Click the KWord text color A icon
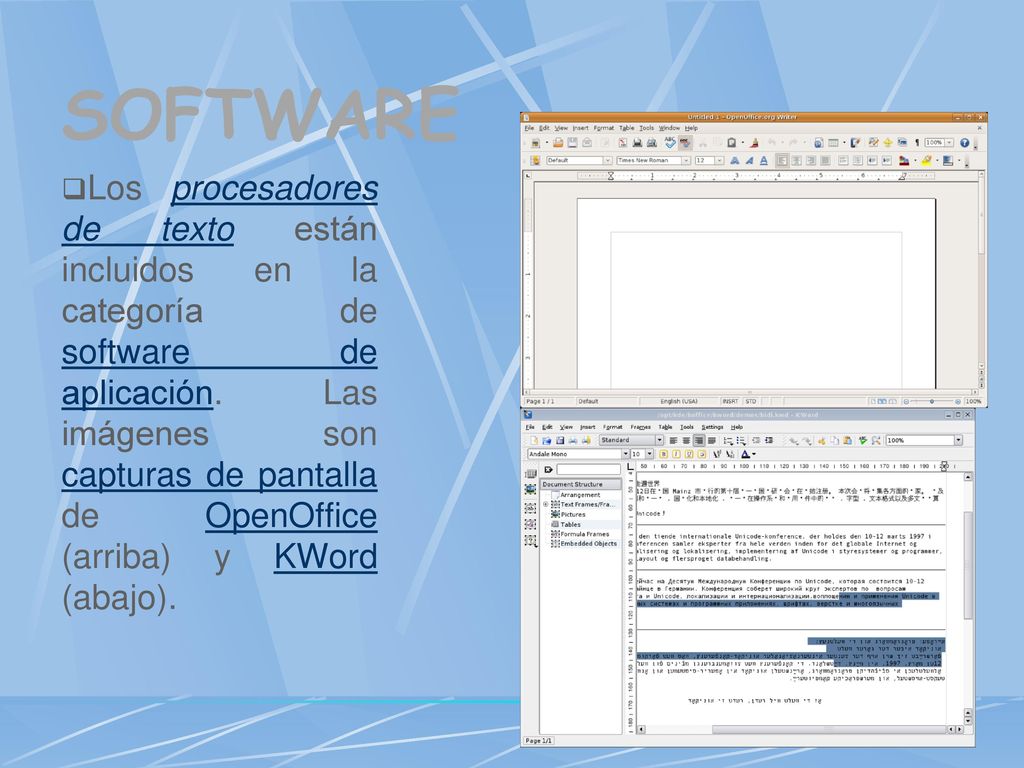Screen dimensions: 1024x768 click(x=745, y=454)
